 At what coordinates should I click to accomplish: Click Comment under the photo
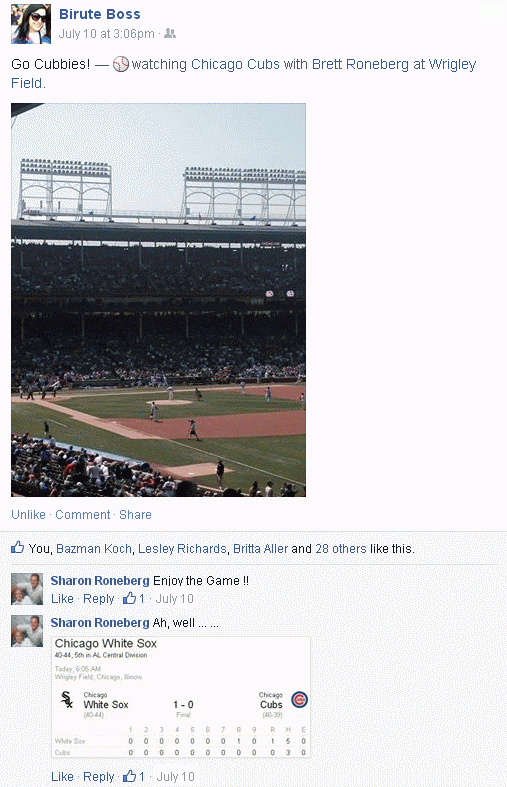[x=82, y=514]
